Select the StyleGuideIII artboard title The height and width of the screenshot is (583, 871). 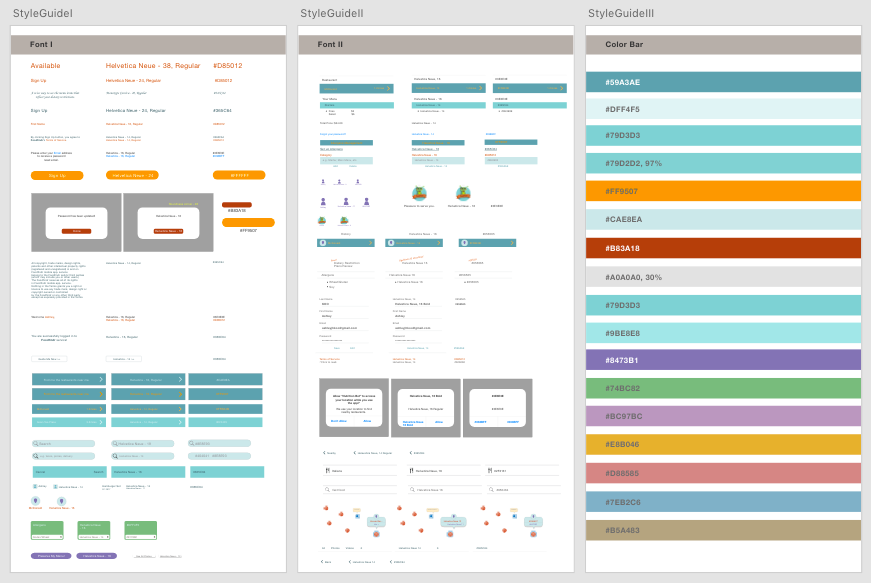[x=620, y=13]
